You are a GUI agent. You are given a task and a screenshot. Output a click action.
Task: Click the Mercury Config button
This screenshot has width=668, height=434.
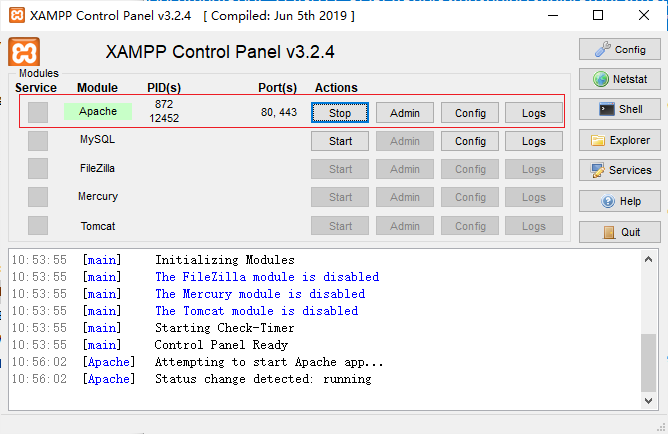tap(470, 197)
